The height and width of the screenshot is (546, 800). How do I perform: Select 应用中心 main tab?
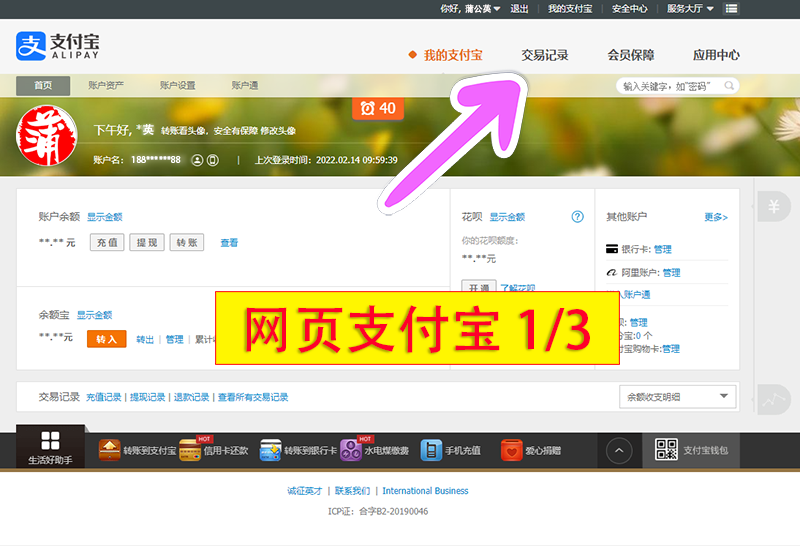point(716,55)
